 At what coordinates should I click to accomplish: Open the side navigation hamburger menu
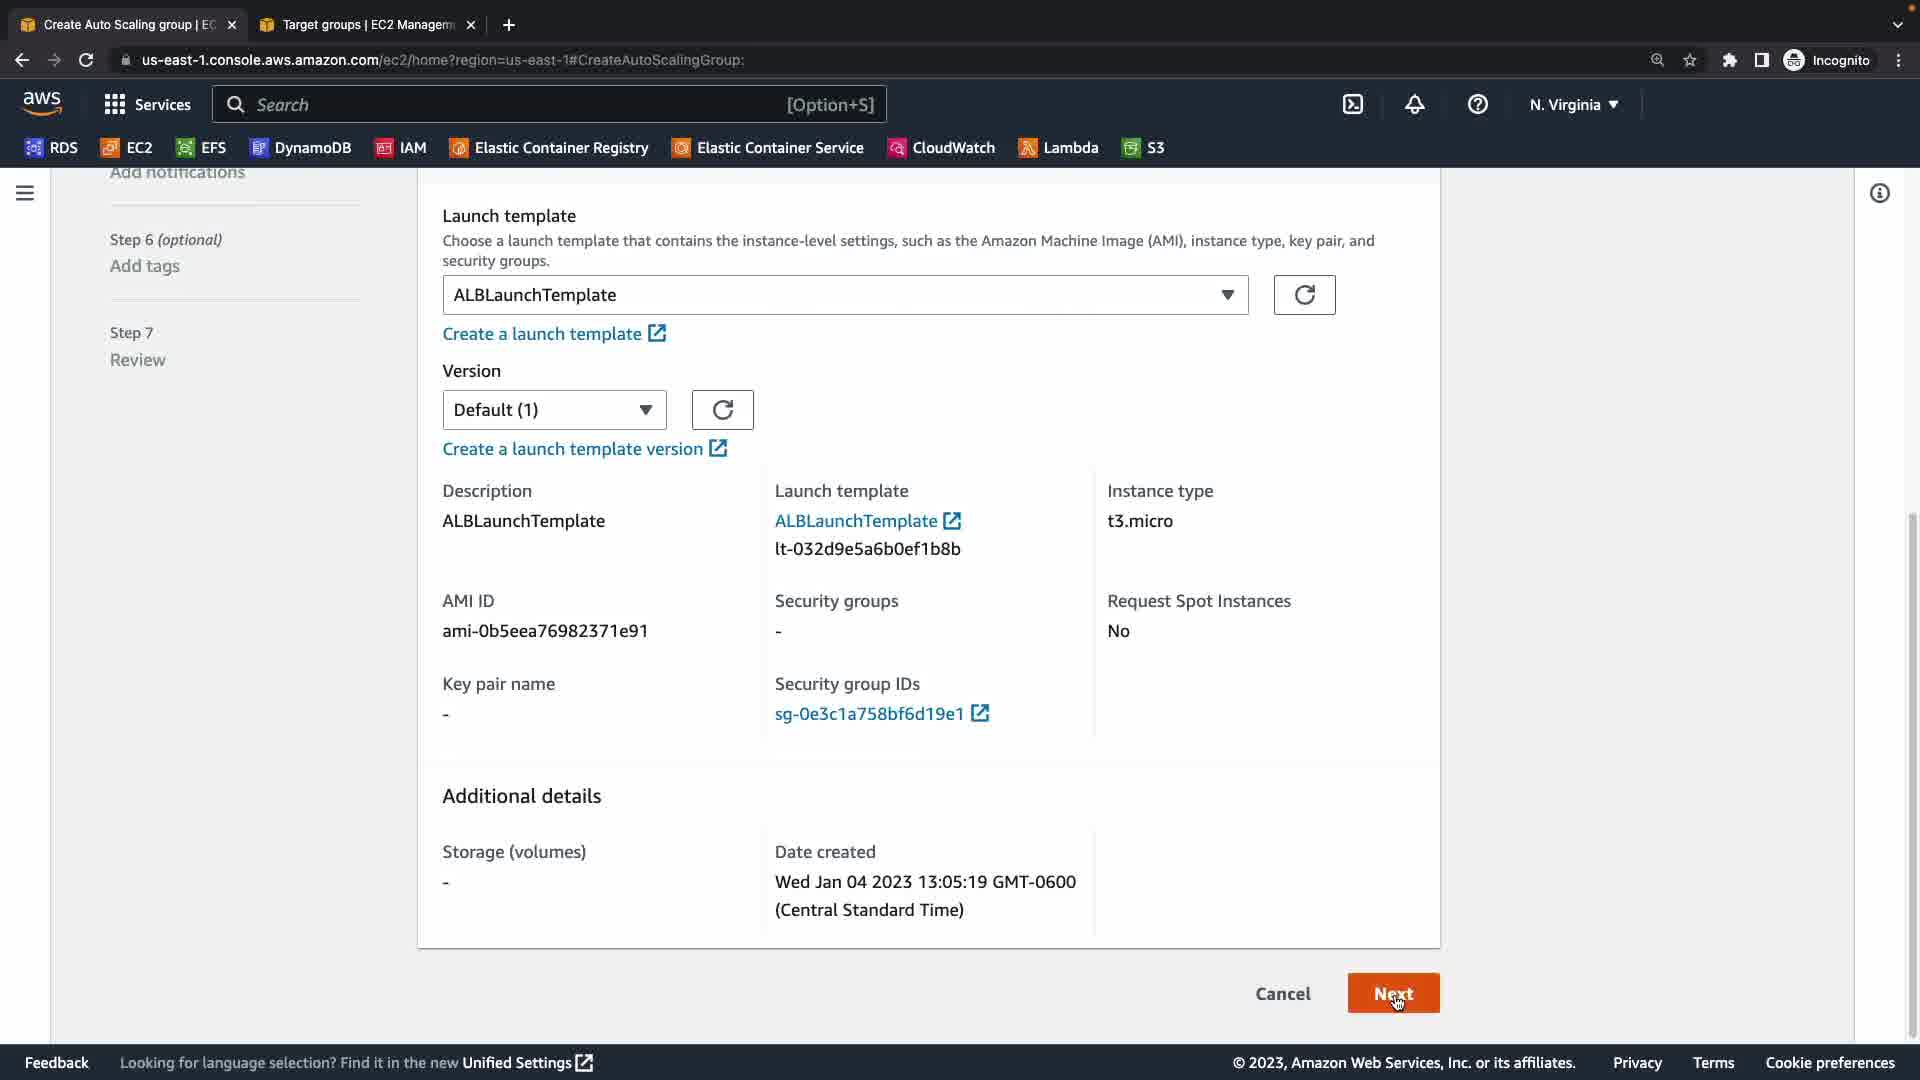click(25, 193)
